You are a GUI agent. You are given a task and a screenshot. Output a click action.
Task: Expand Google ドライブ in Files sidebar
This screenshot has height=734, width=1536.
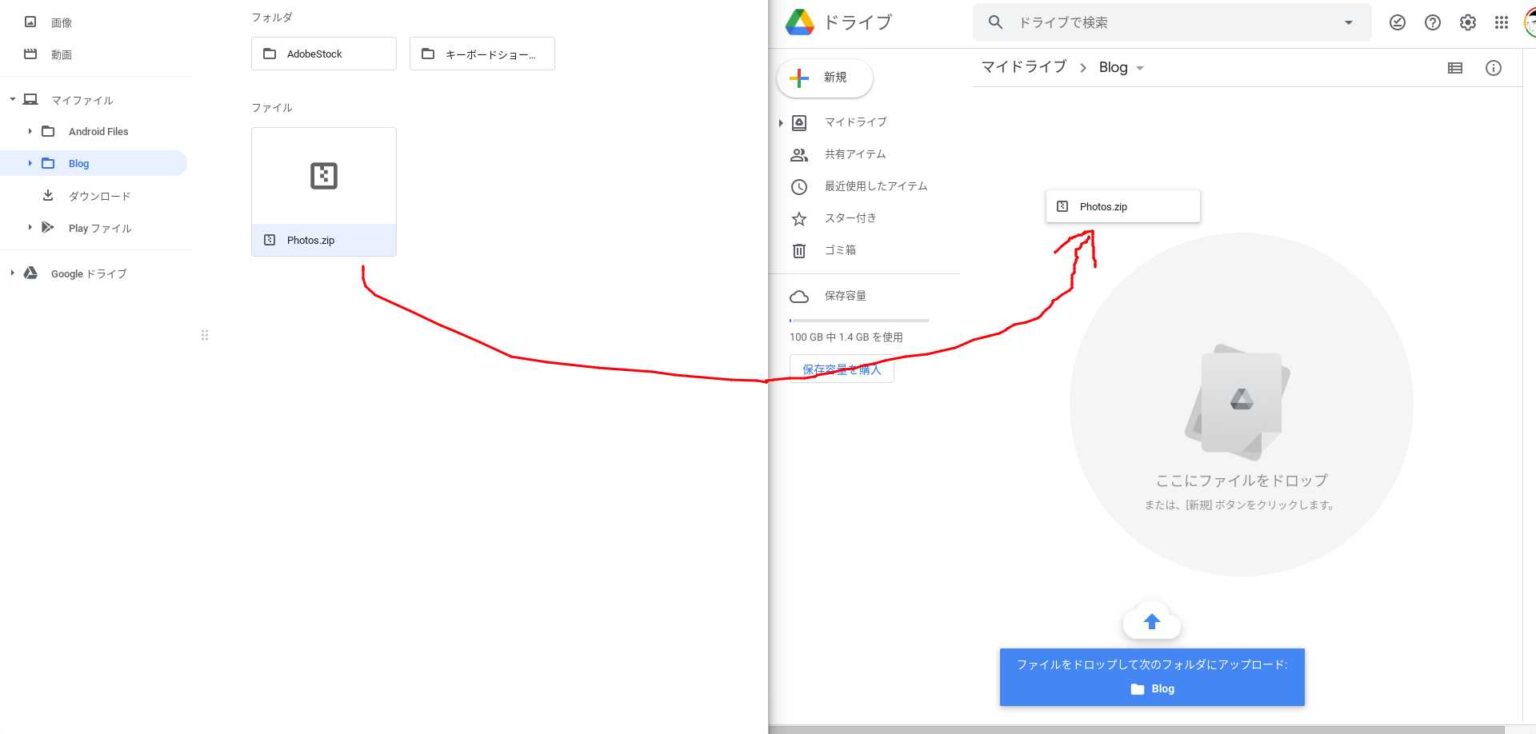[13, 273]
